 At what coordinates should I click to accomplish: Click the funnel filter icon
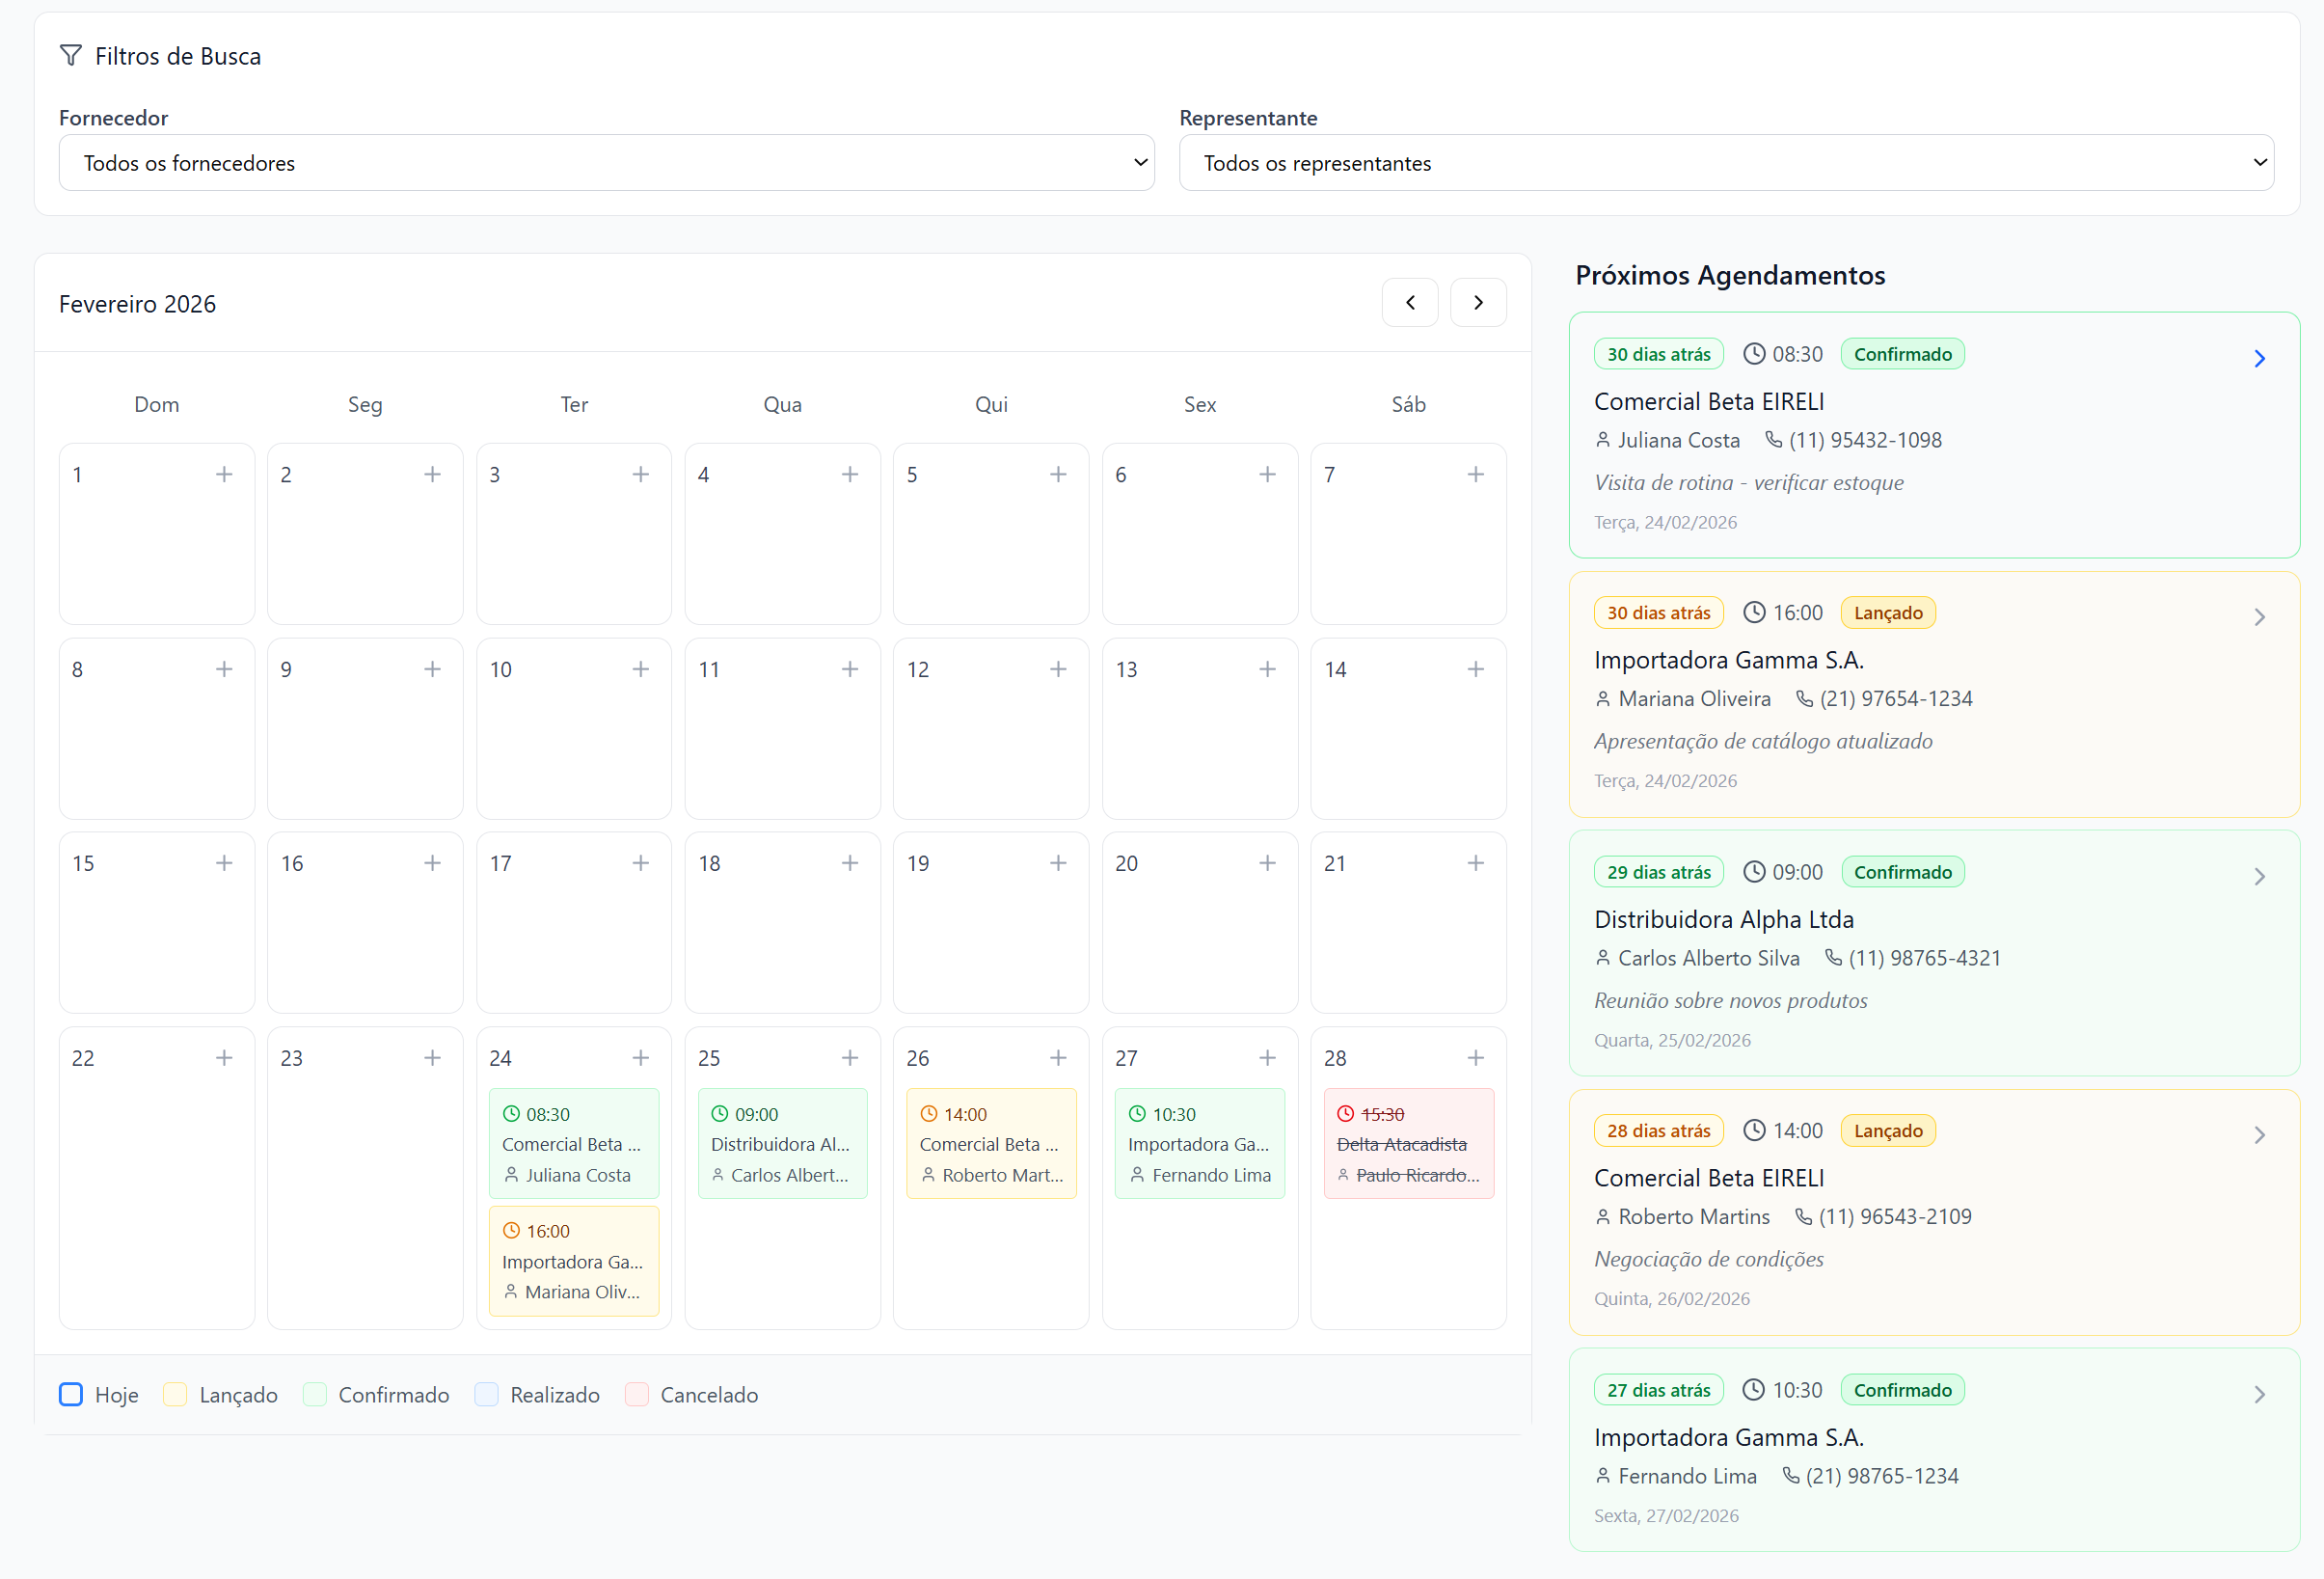(71, 56)
